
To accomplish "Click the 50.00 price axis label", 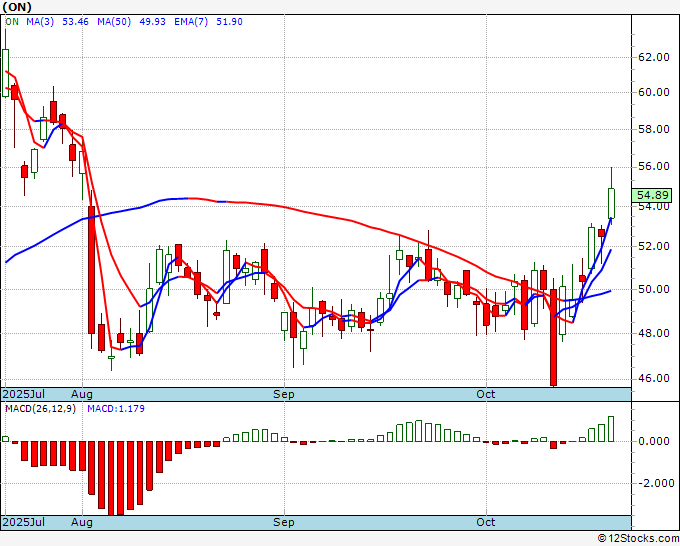I will (x=653, y=289).
